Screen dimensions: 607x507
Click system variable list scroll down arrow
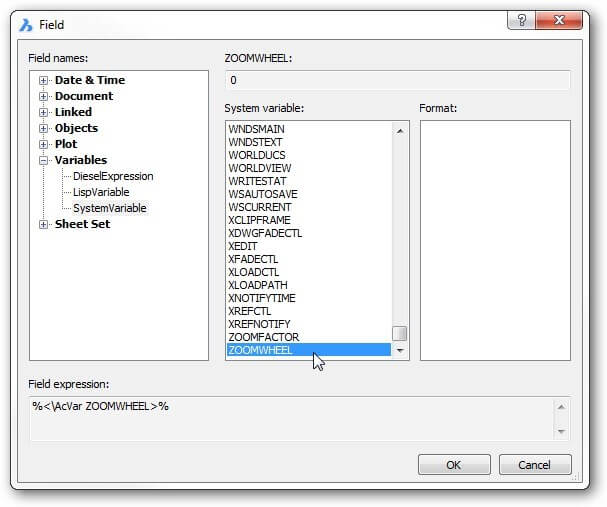pyautogui.click(x=400, y=351)
